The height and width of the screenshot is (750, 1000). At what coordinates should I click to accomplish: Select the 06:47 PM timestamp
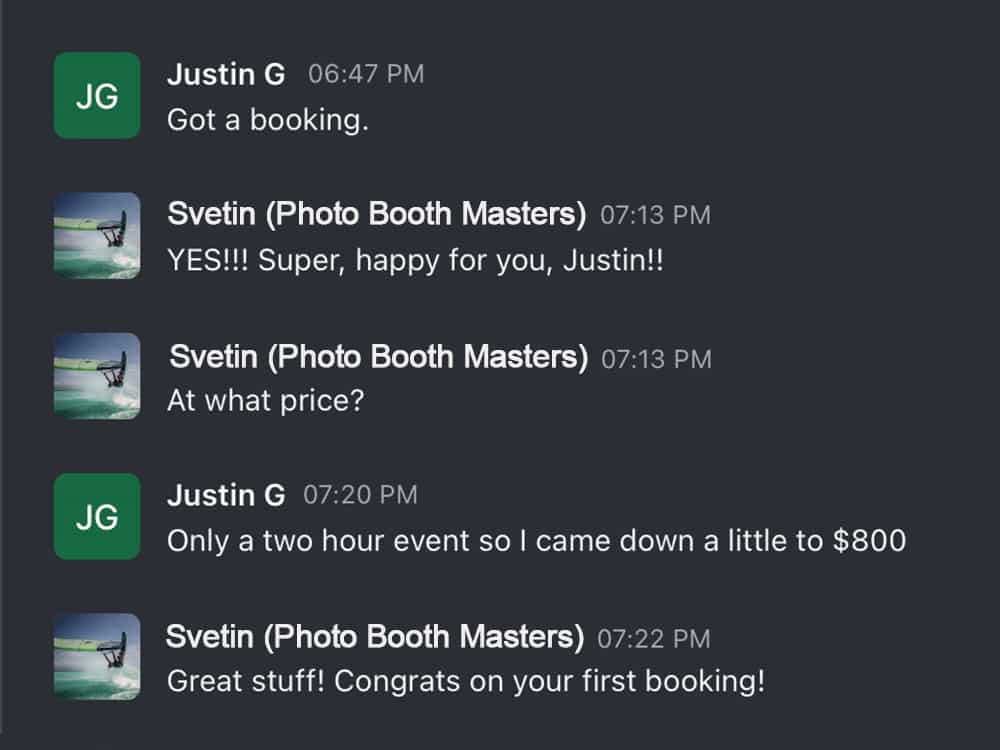tap(365, 74)
